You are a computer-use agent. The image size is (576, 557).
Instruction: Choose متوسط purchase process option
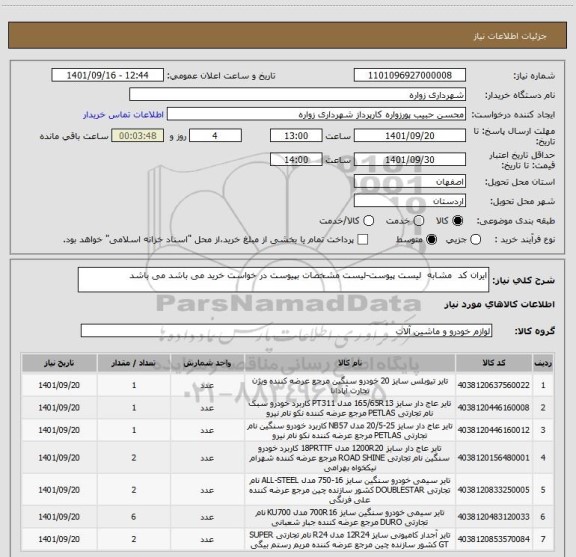(x=431, y=240)
